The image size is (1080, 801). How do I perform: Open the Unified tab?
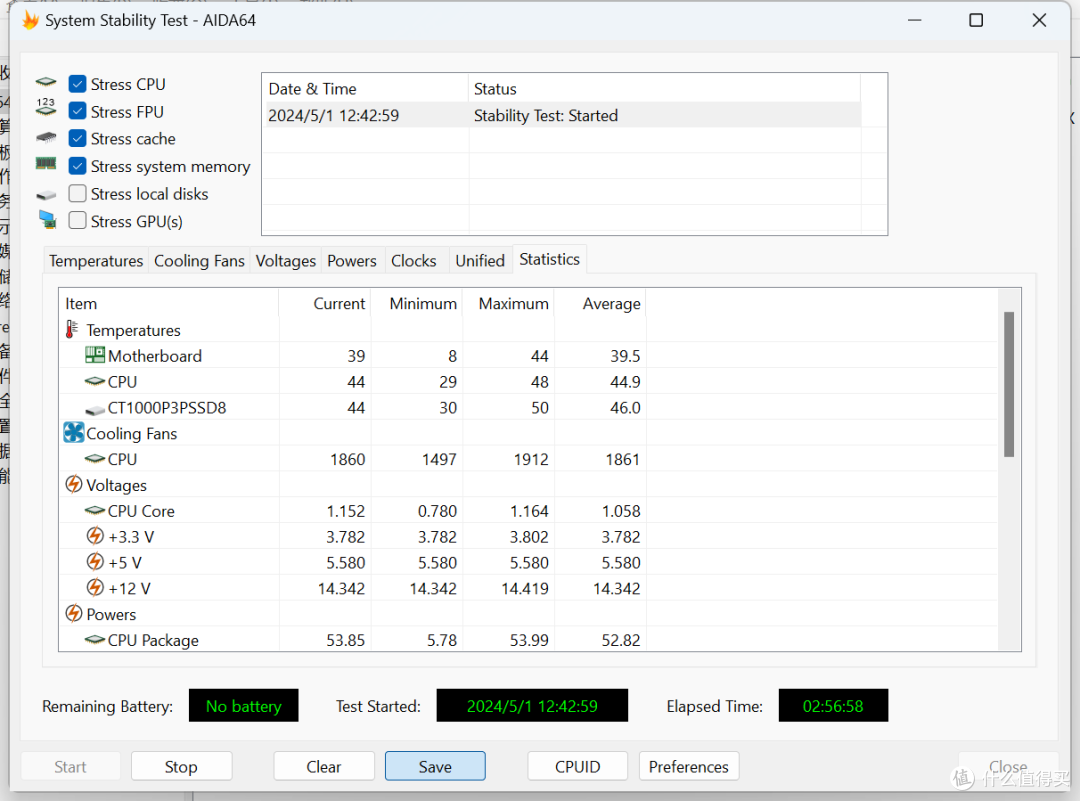point(480,261)
